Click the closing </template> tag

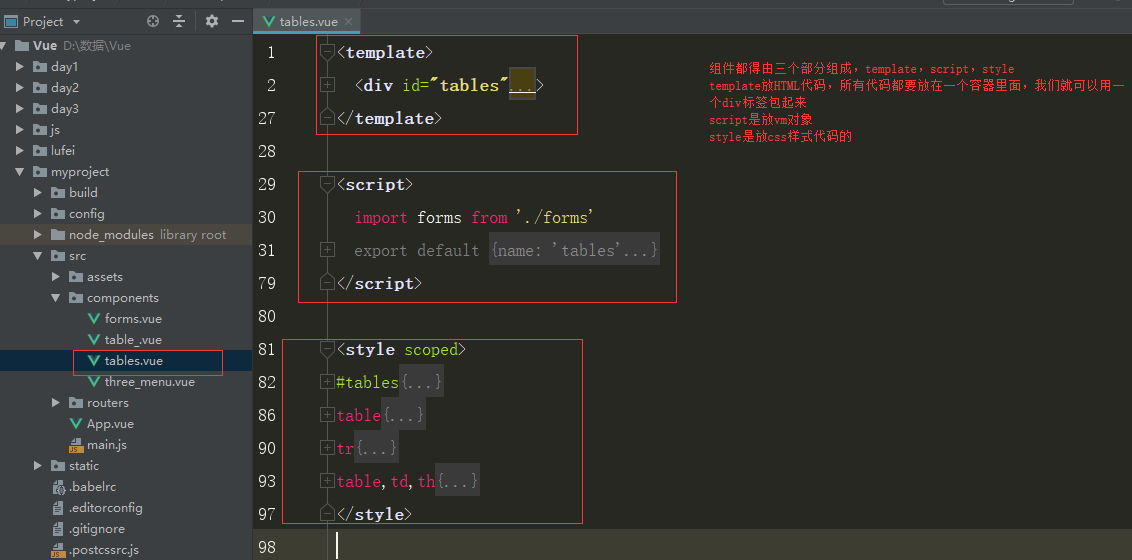point(389,118)
